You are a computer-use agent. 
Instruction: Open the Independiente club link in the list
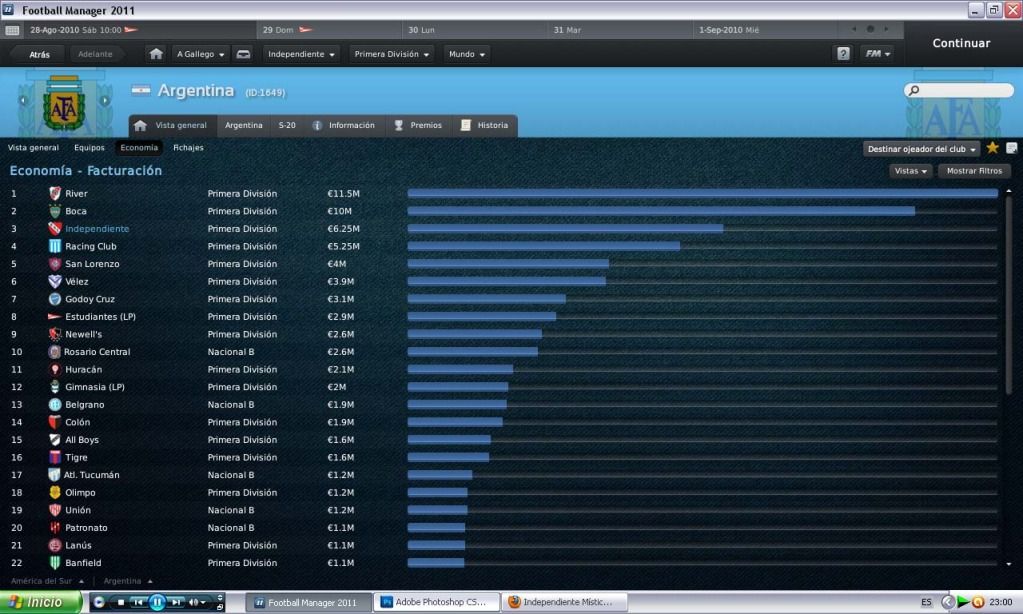pos(97,229)
